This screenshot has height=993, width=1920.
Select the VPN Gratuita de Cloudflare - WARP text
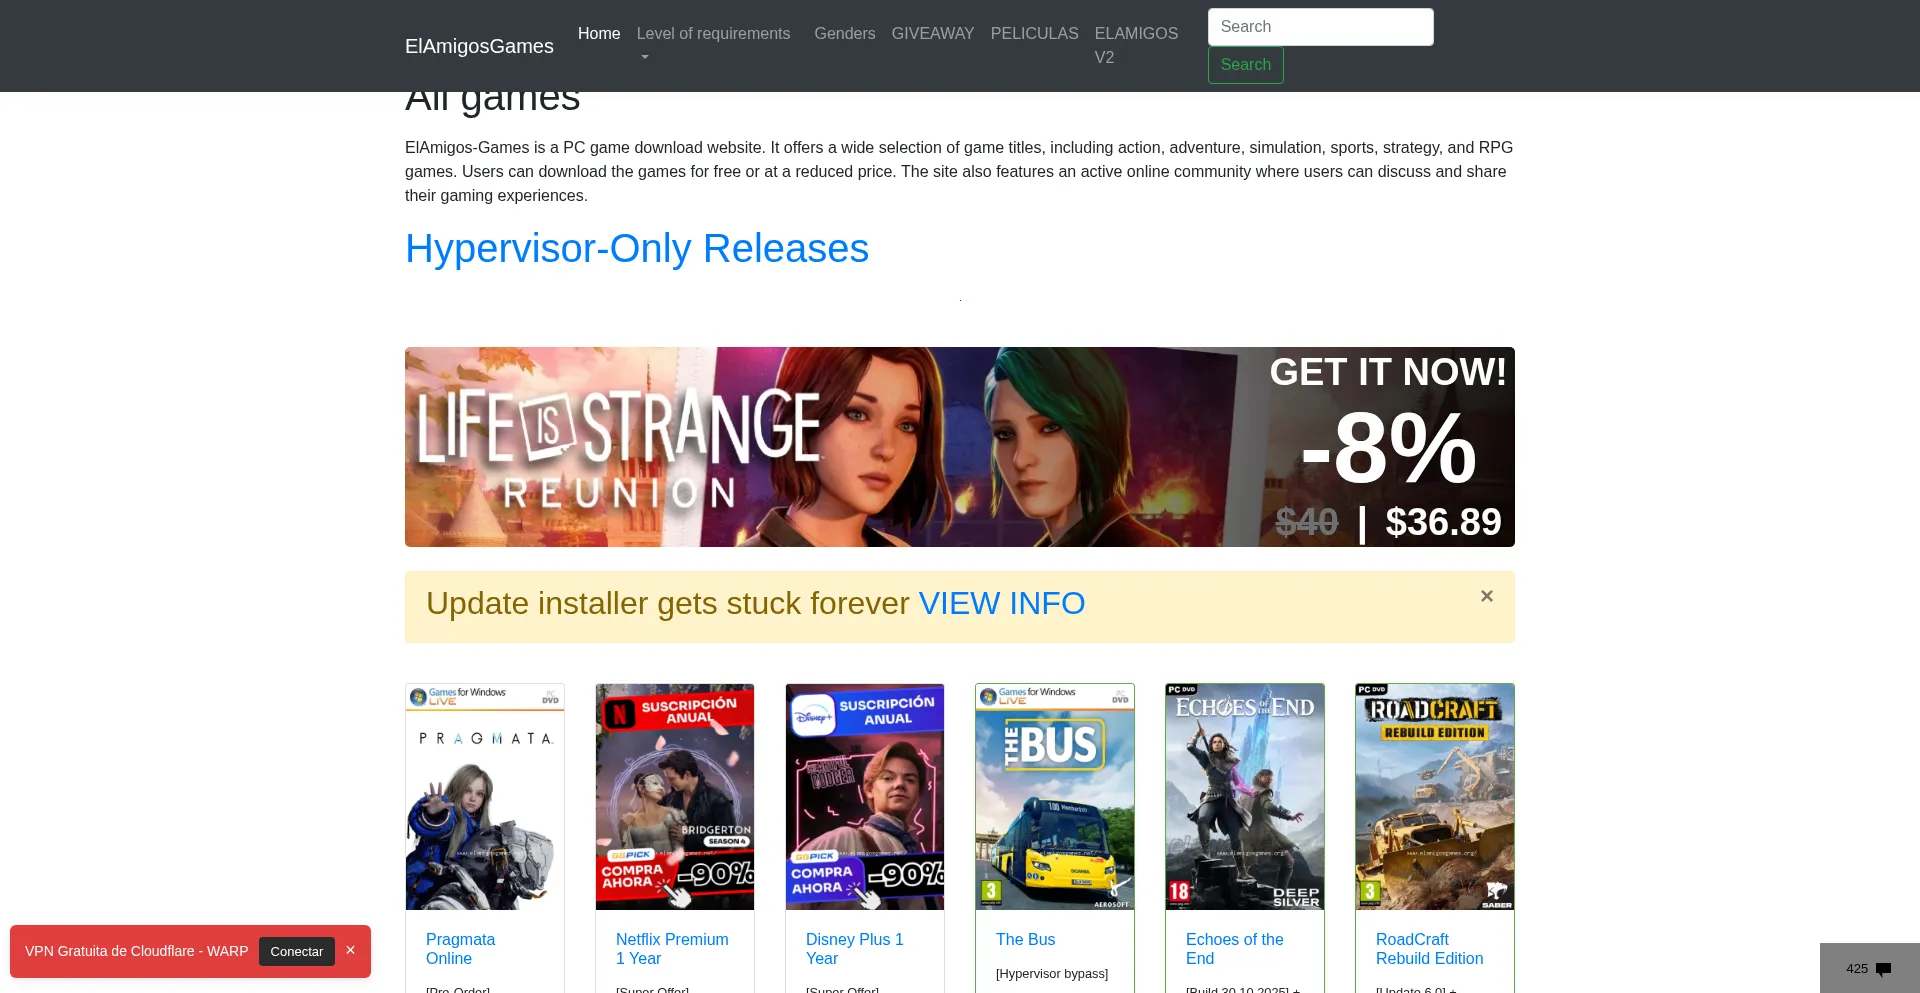tap(137, 951)
